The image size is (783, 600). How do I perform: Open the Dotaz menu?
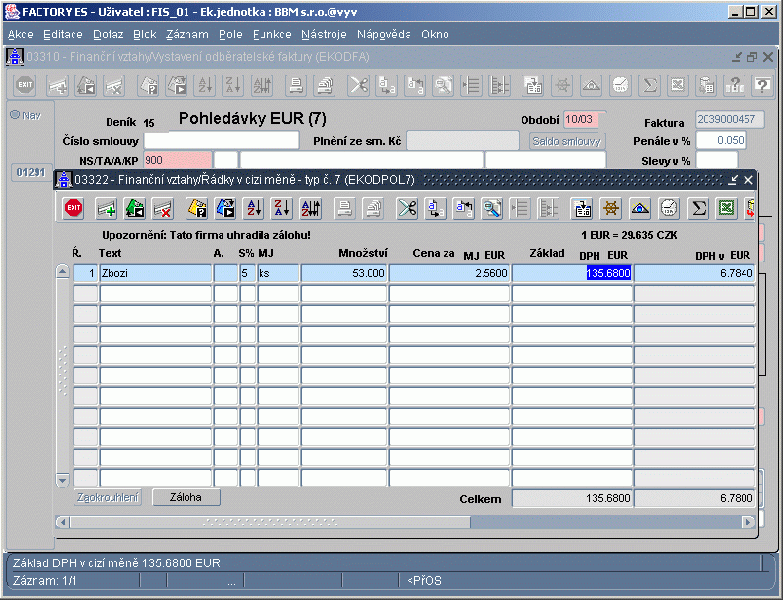tap(108, 34)
